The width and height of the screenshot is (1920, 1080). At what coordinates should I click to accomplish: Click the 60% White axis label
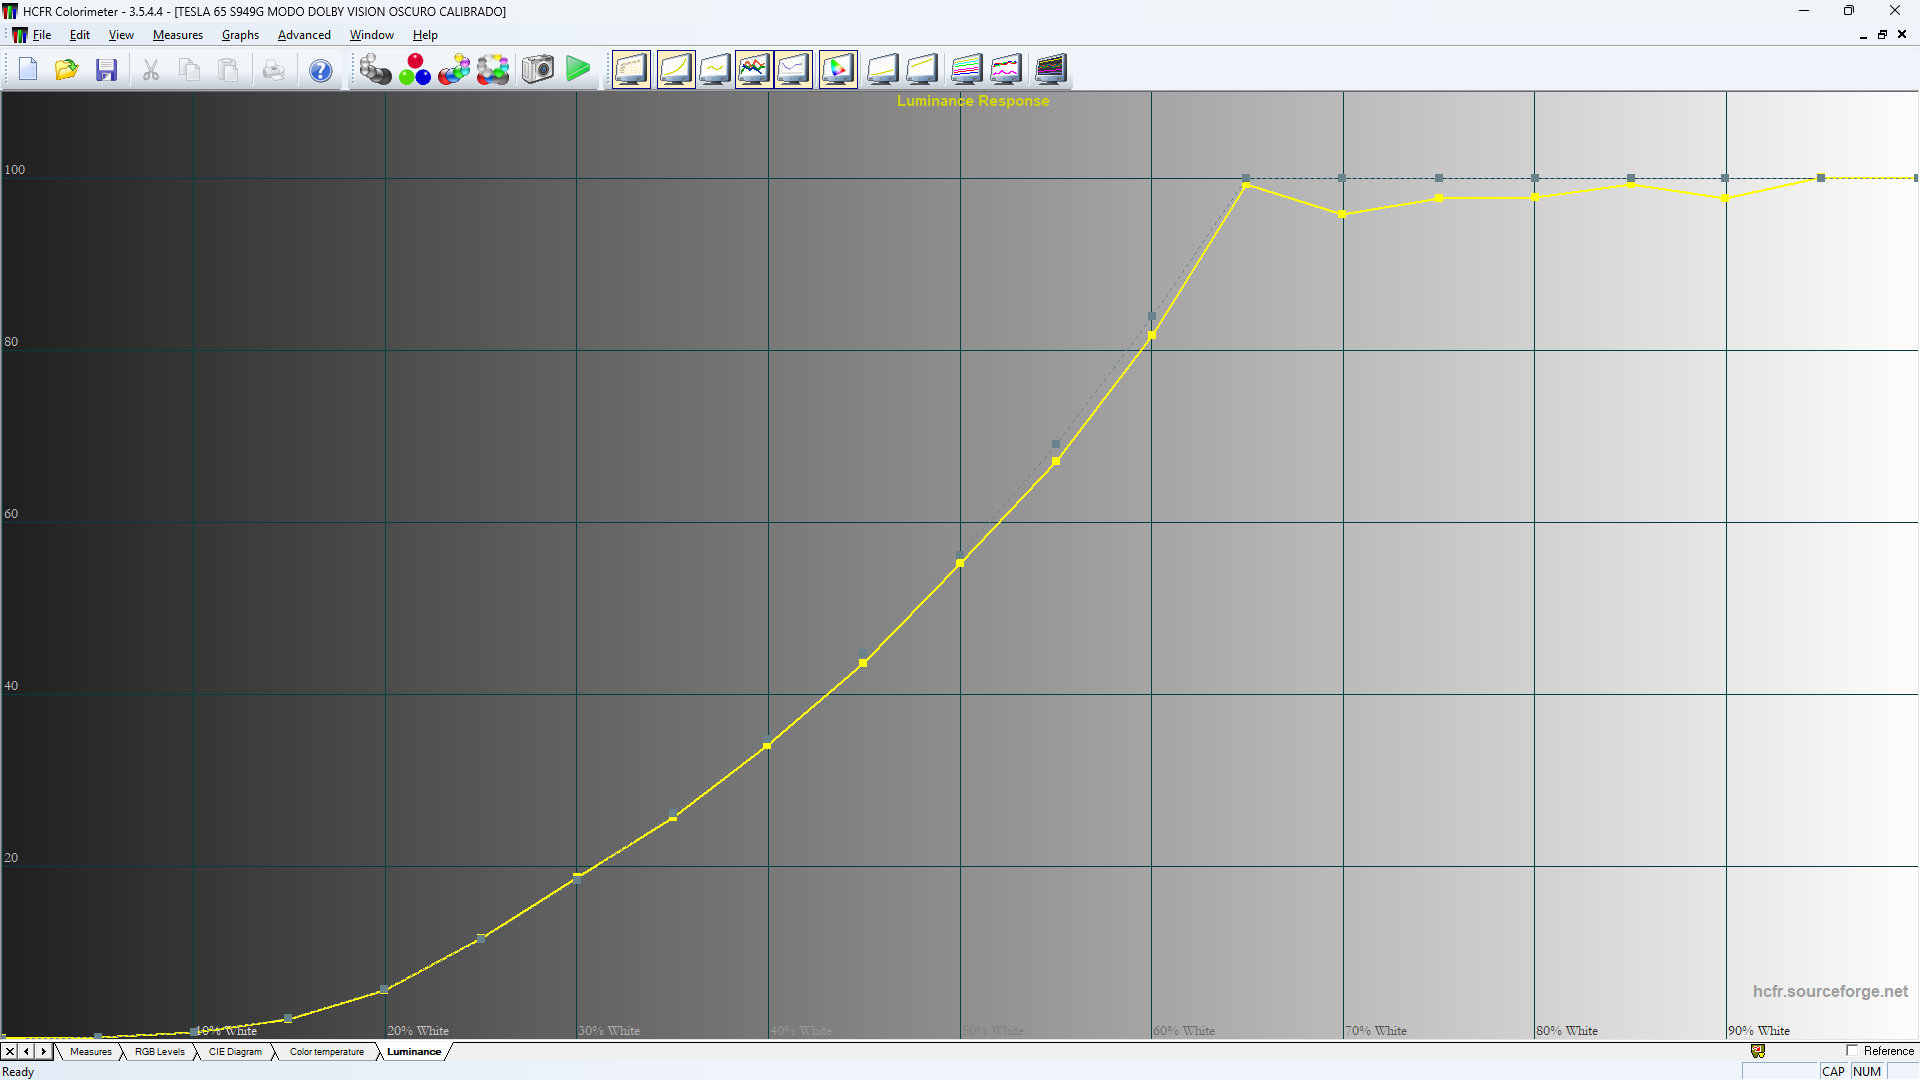click(1184, 1031)
